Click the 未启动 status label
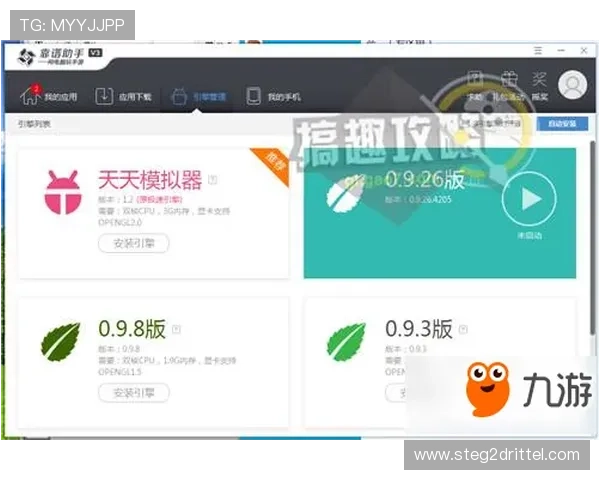The image size is (600, 480). pyautogui.click(x=530, y=235)
